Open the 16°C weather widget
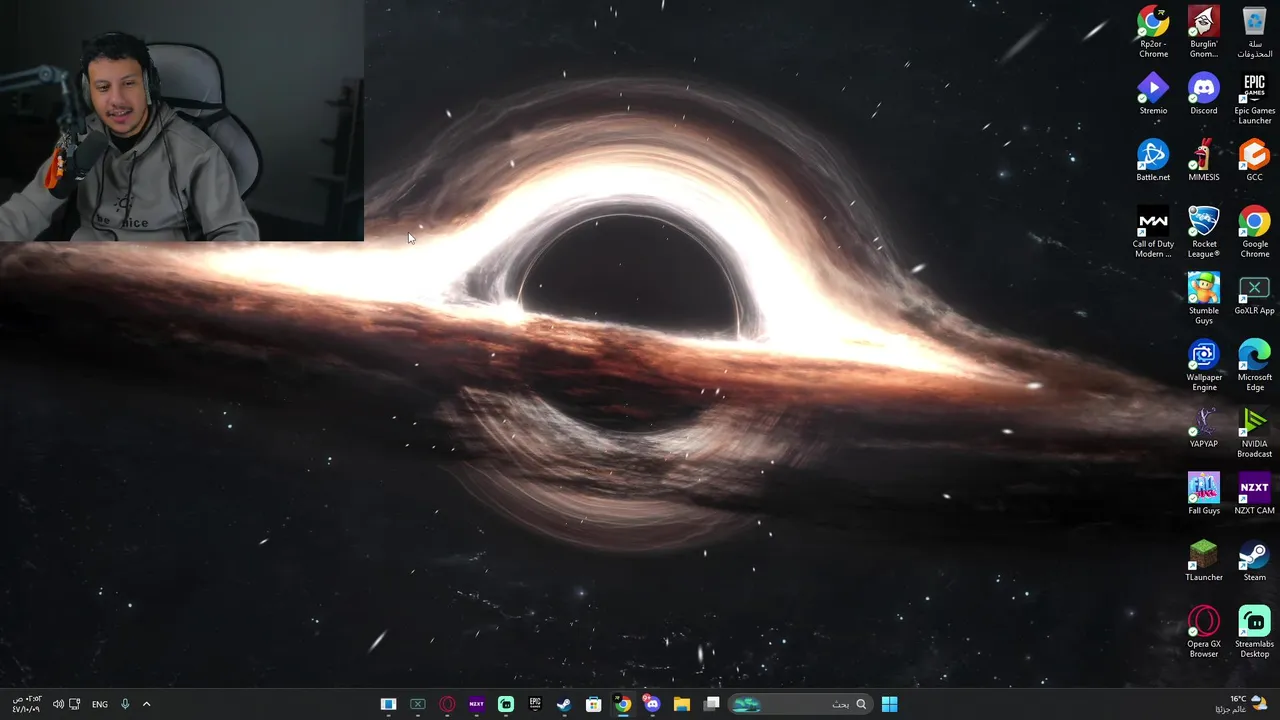 coord(1241,704)
